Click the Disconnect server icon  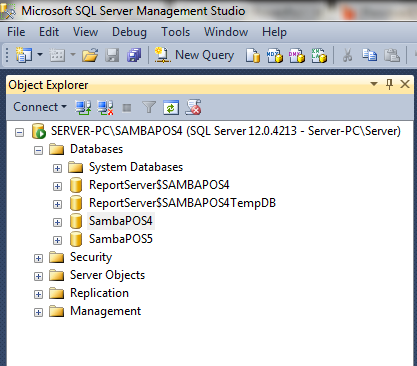pyautogui.click(x=105, y=107)
